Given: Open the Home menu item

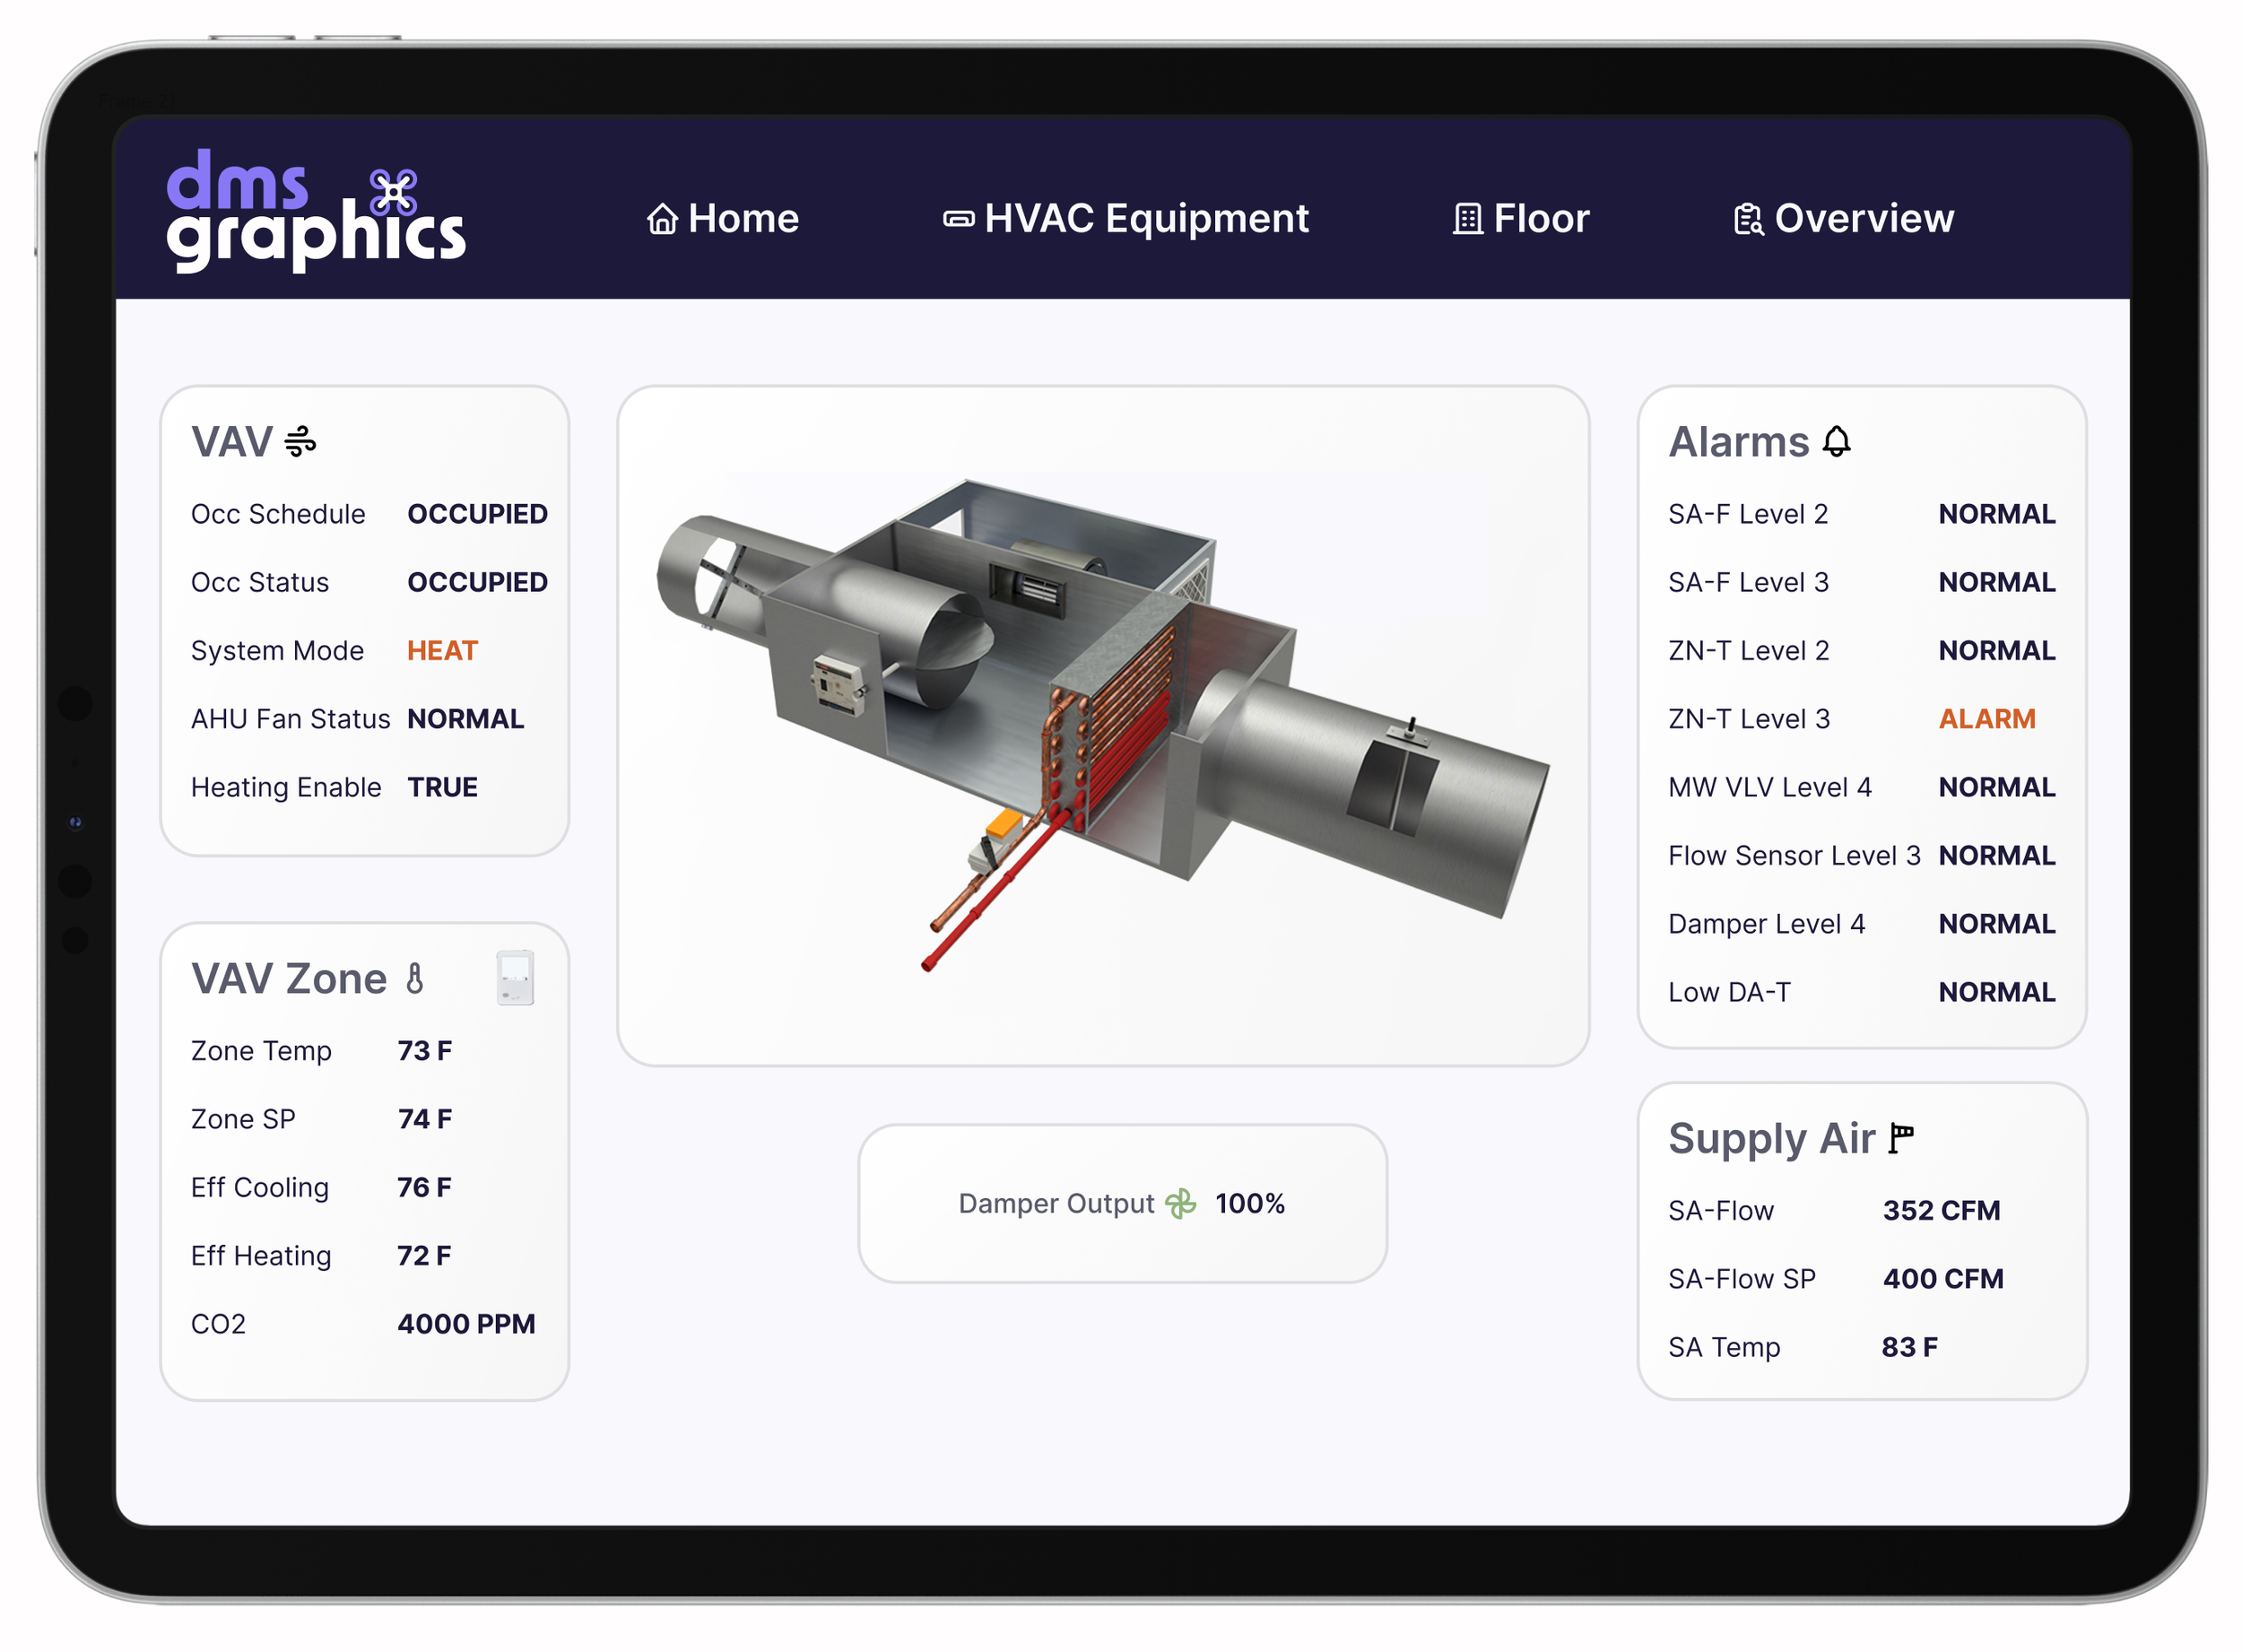Looking at the screenshot, I should [743, 218].
